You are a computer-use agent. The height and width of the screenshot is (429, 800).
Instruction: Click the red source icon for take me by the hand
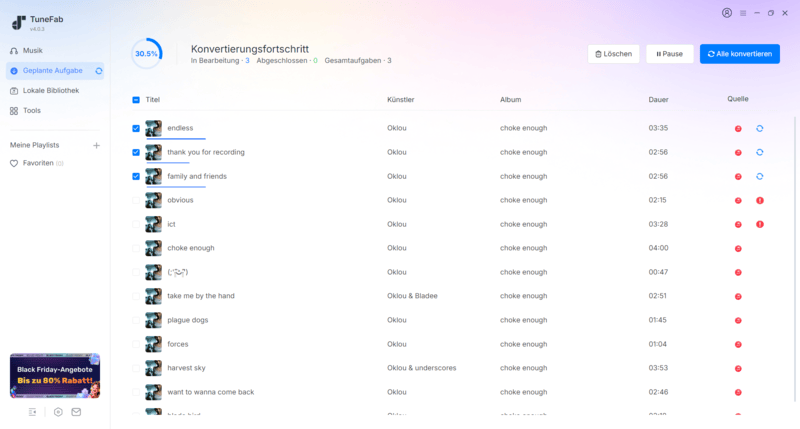click(x=738, y=296)
